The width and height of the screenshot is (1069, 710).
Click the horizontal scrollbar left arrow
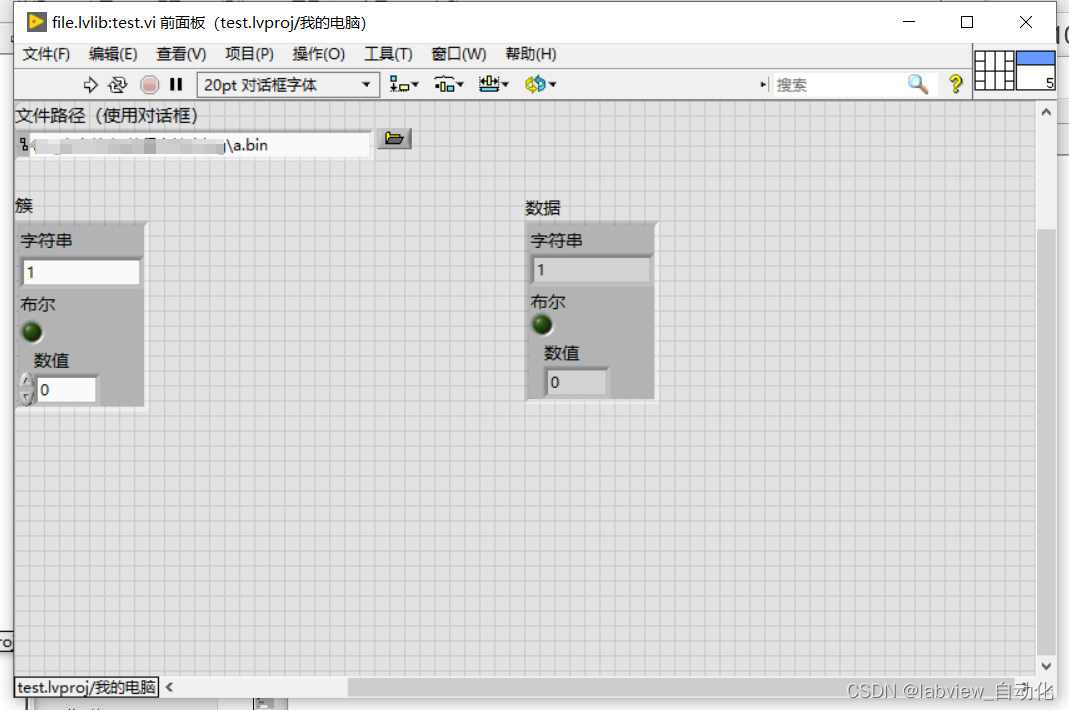click(169, 687)
